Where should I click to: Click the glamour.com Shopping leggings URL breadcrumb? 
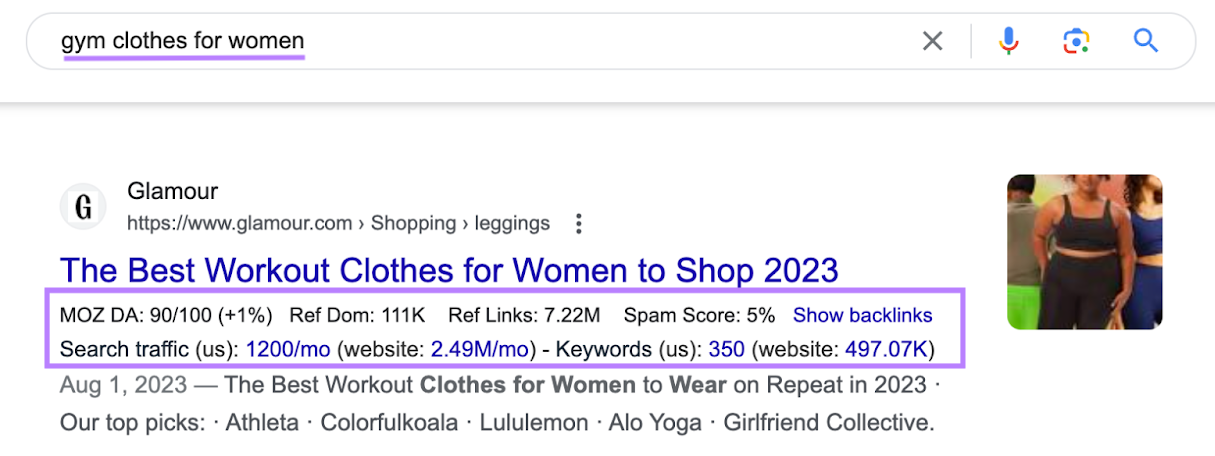click(x=338, y=223)
